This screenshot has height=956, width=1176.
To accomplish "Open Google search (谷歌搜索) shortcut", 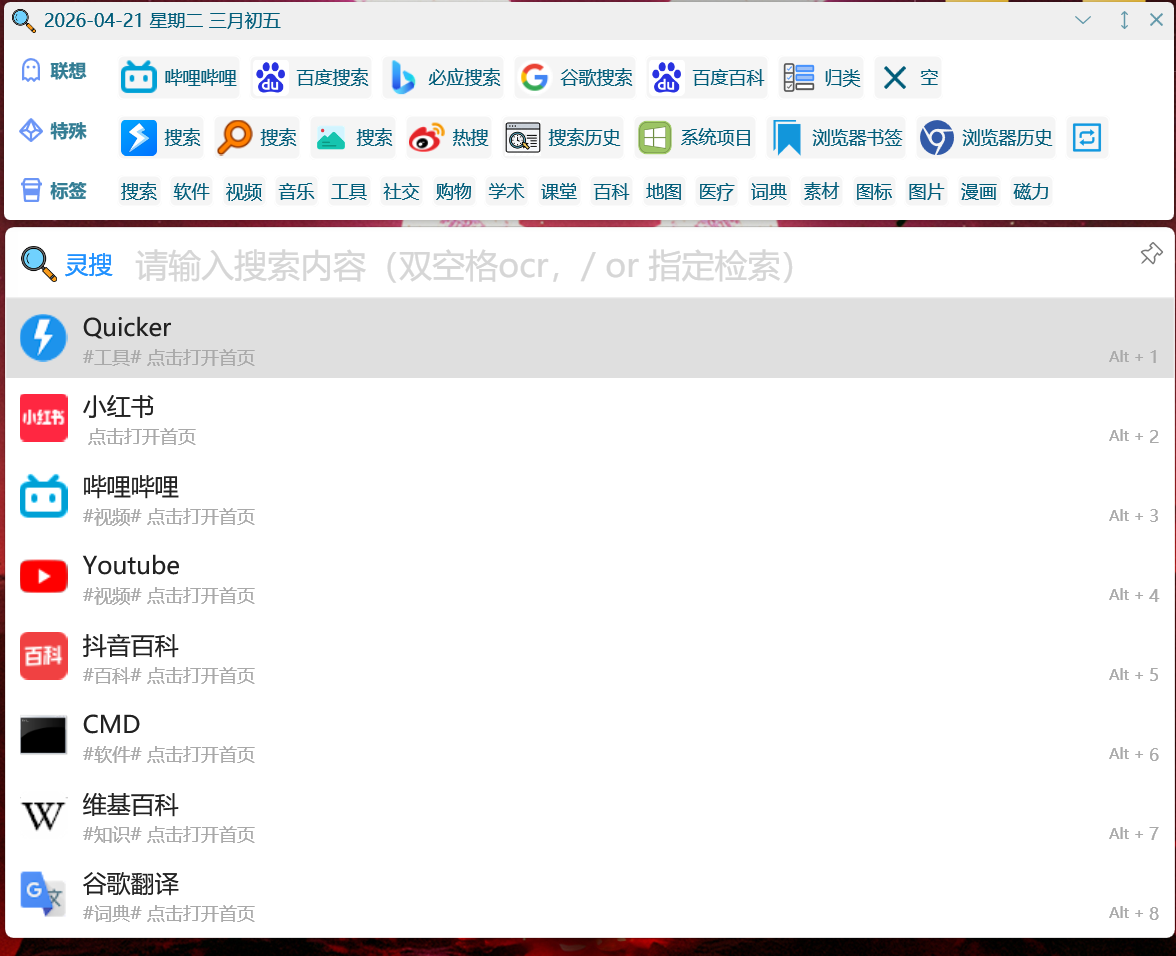I will 575,78.
